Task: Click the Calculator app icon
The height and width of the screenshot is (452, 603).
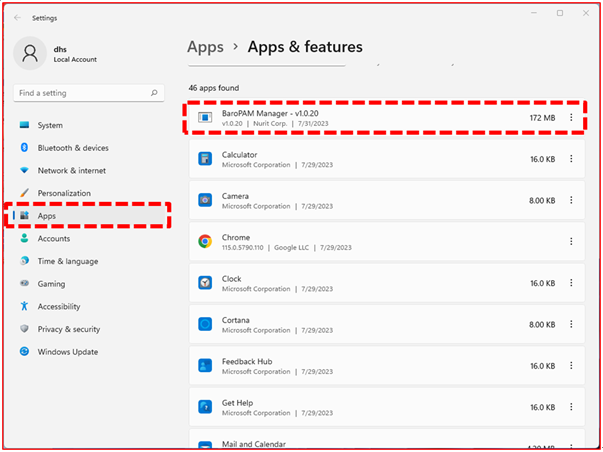Action: 205,158
